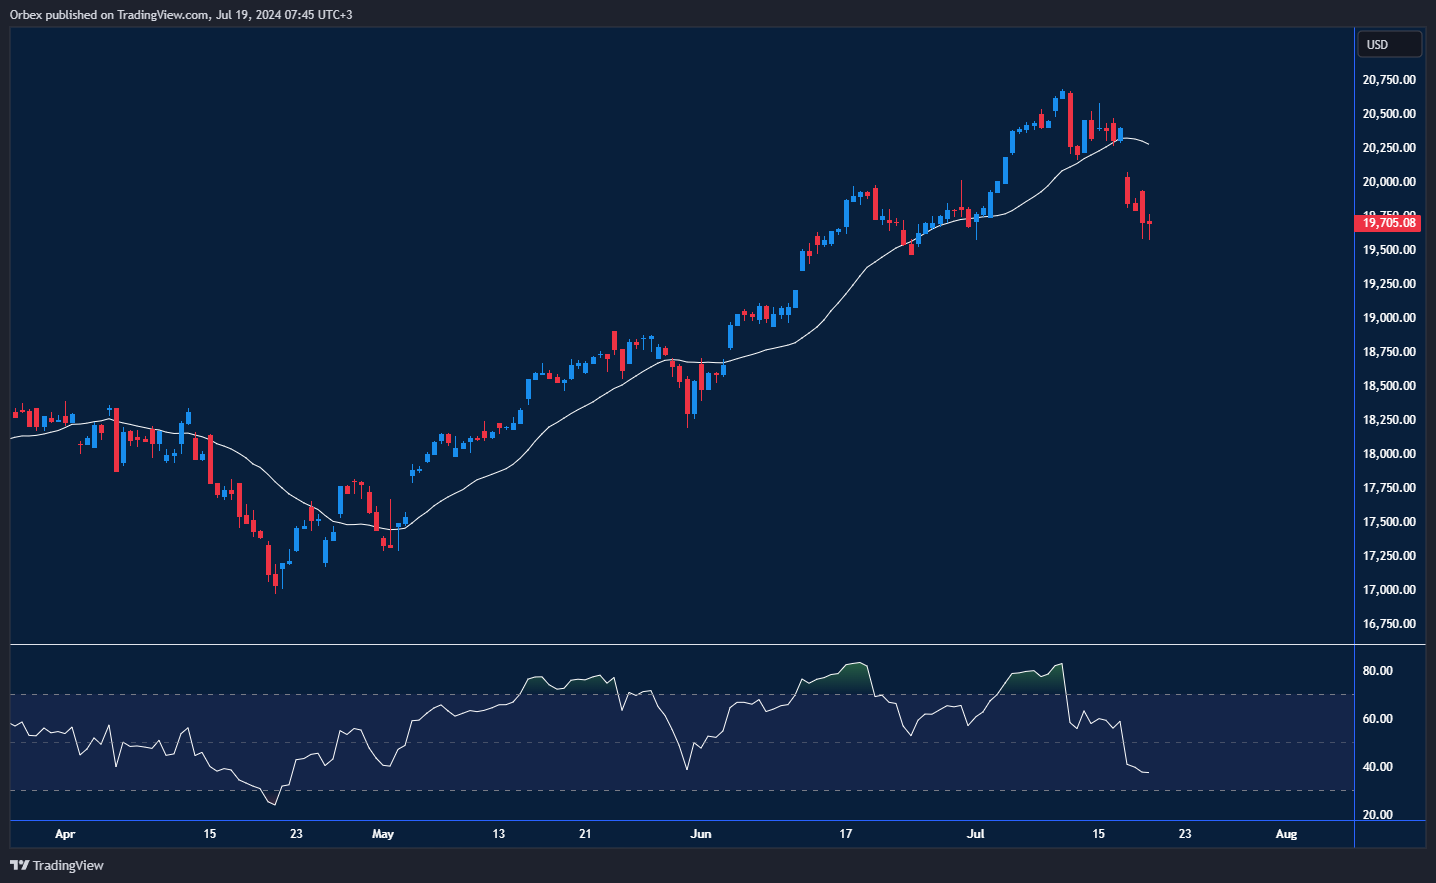
Task: Select the Apr date on time axis
Action: [x=65, y=834]
